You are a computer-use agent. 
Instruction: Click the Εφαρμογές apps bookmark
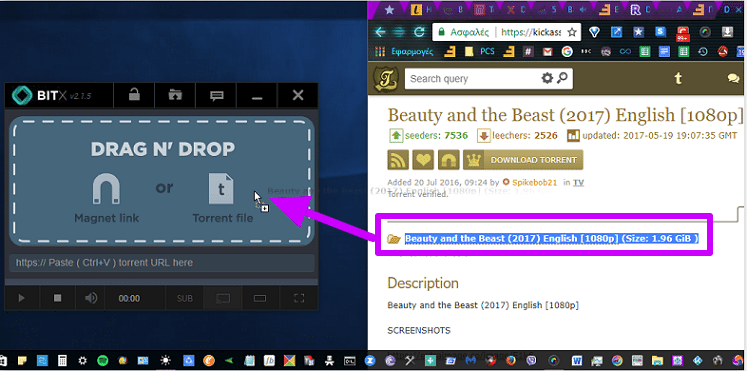[406, 51]
